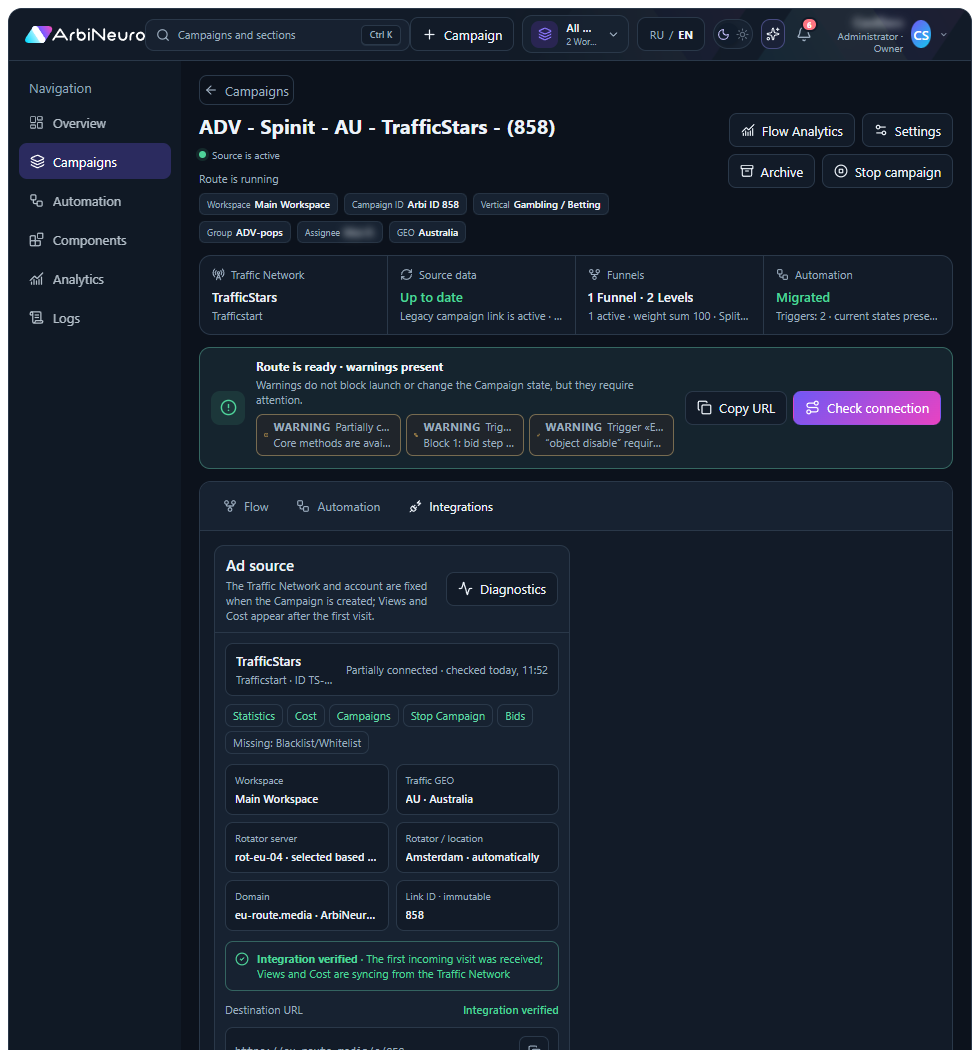Click the Campaign ID Arbi ID 858 tag

point(405,204)
